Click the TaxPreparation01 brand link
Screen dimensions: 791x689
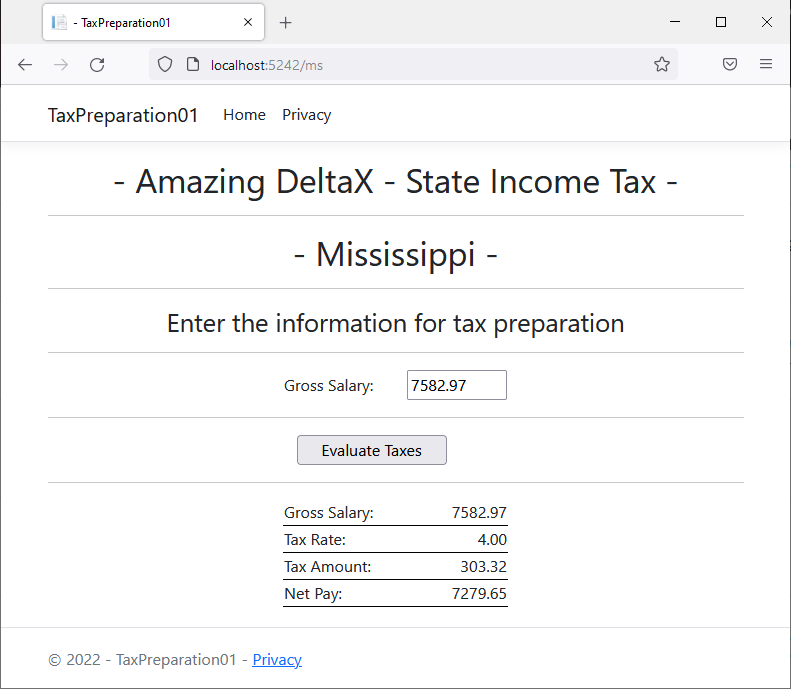click(123, 116)
